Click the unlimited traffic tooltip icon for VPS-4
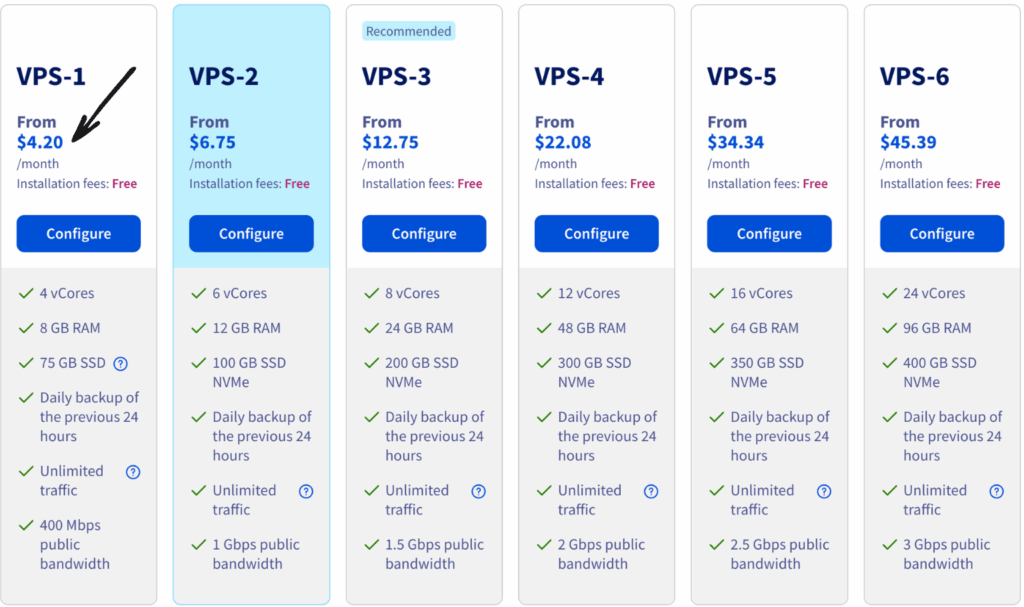Viewport: 1024px width, 607px height. coord(651,491)
